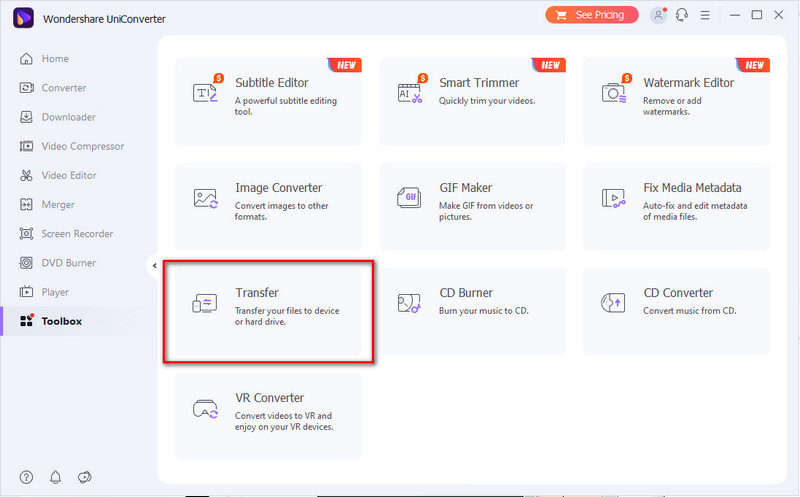Viewport: 800px width, 497px height.
Task: Open the hamburger main menu
Action: coord(705,15)
